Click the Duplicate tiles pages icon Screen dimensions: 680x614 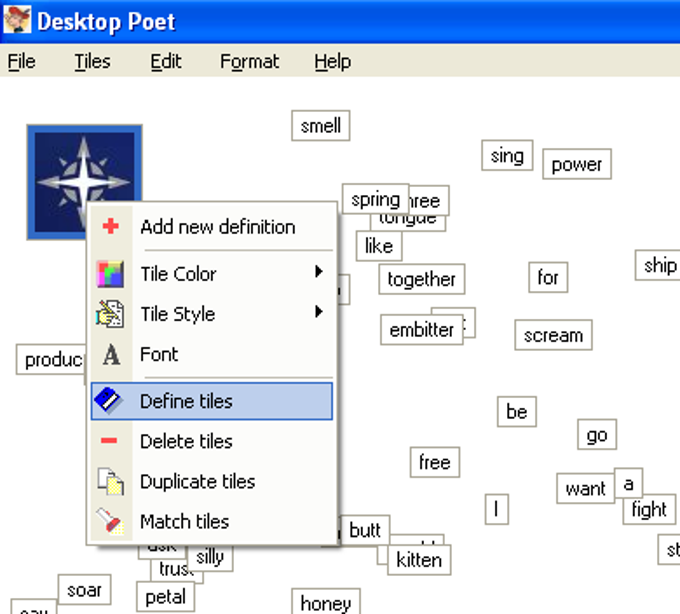click(x=111, y=481)
